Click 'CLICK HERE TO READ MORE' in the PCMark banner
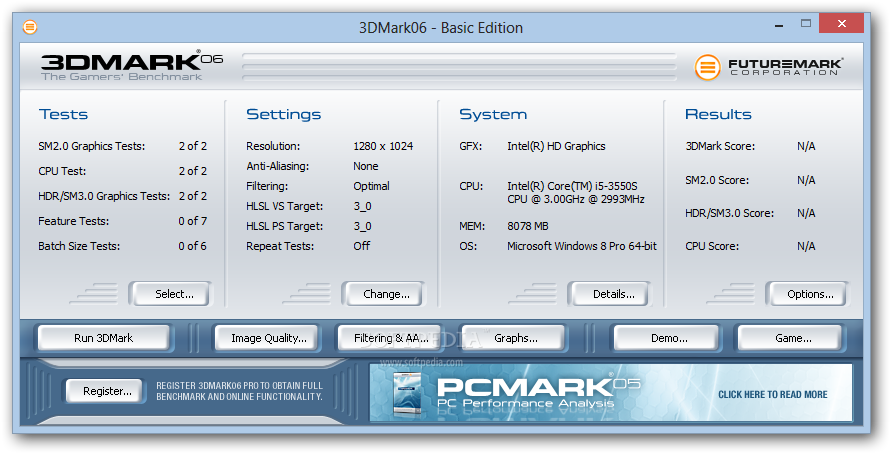This screenshot has height=454, width=891. 772,394
